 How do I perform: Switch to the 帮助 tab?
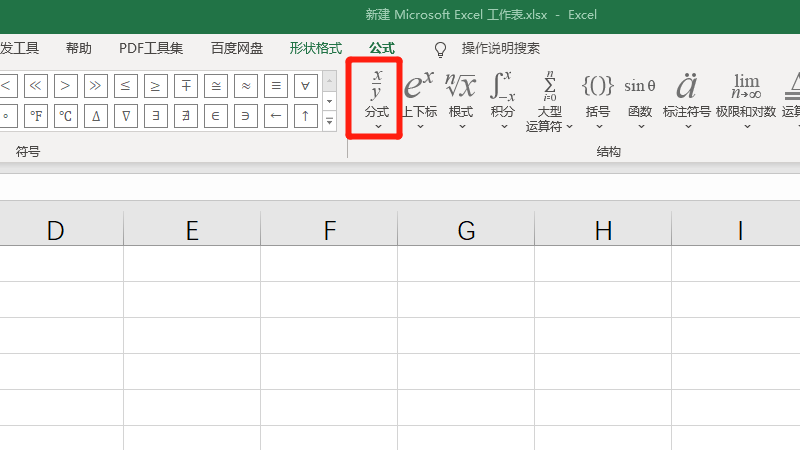coord(79,48)
